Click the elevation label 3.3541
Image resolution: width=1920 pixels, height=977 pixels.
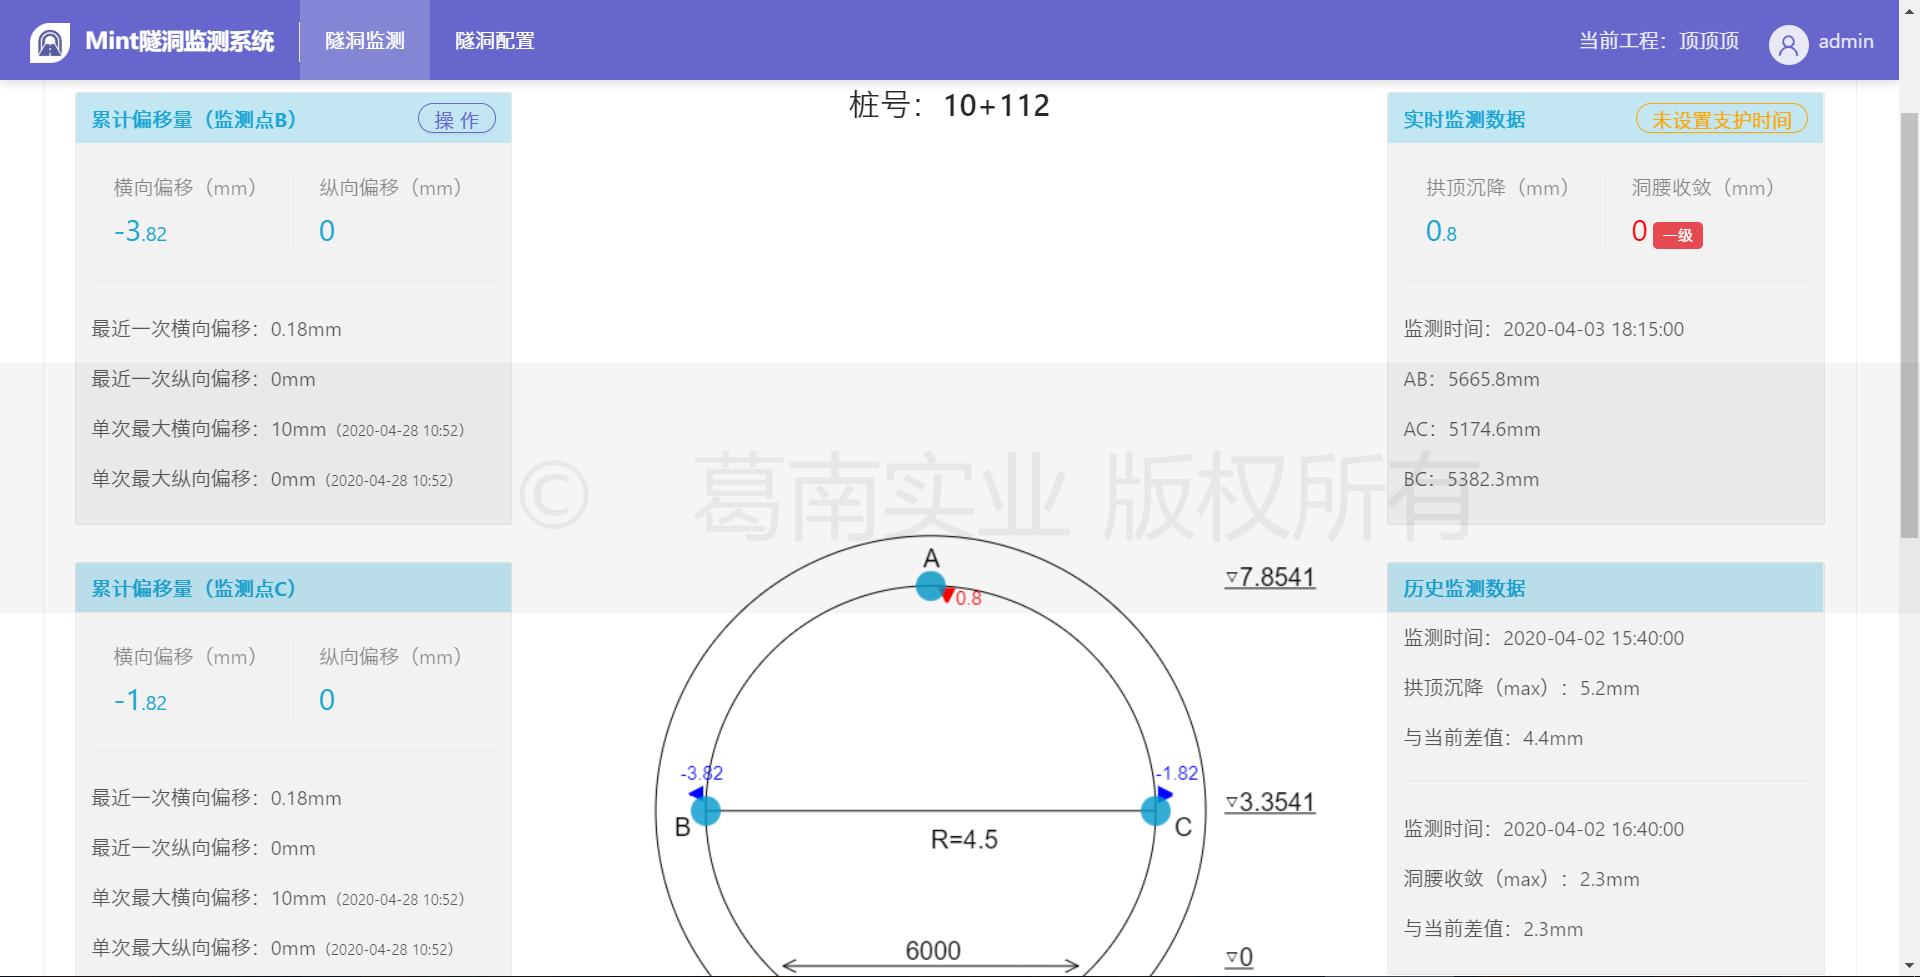click(x=1270, y=802)
